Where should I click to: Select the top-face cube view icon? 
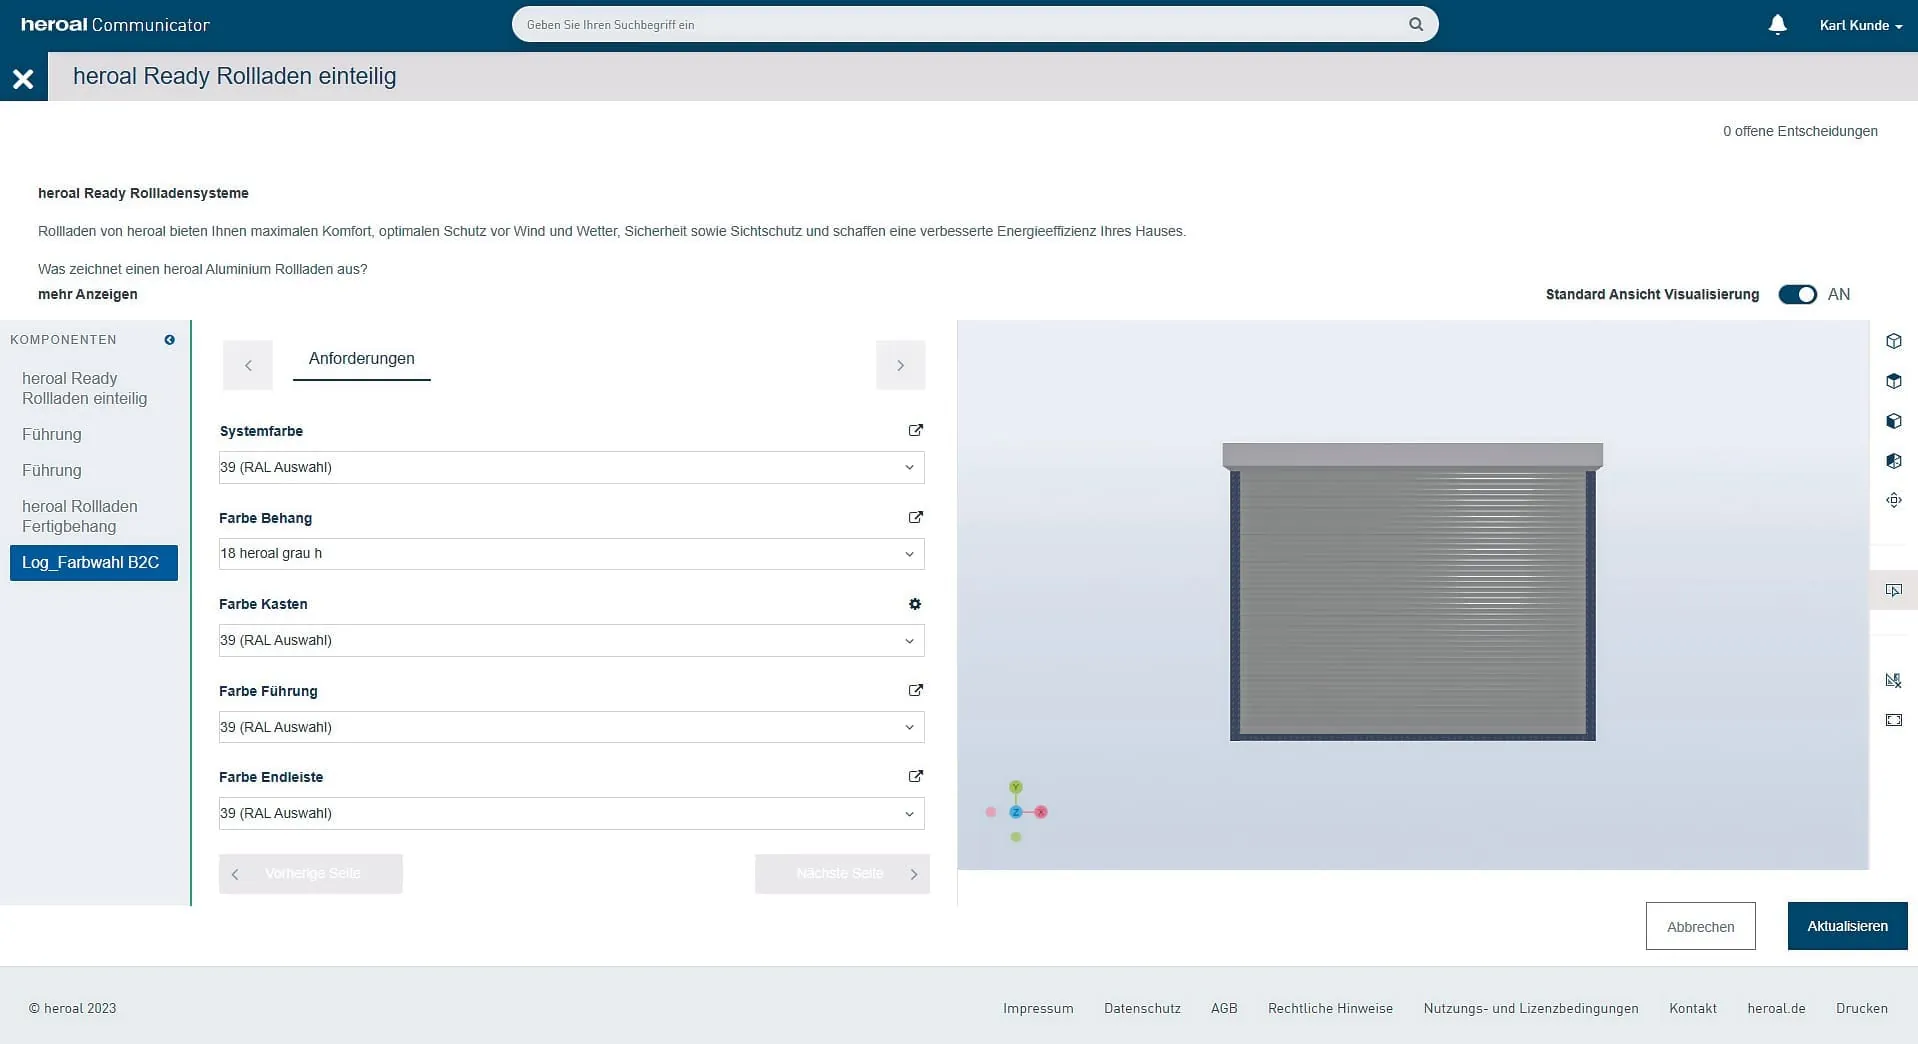pos(1893,381)
